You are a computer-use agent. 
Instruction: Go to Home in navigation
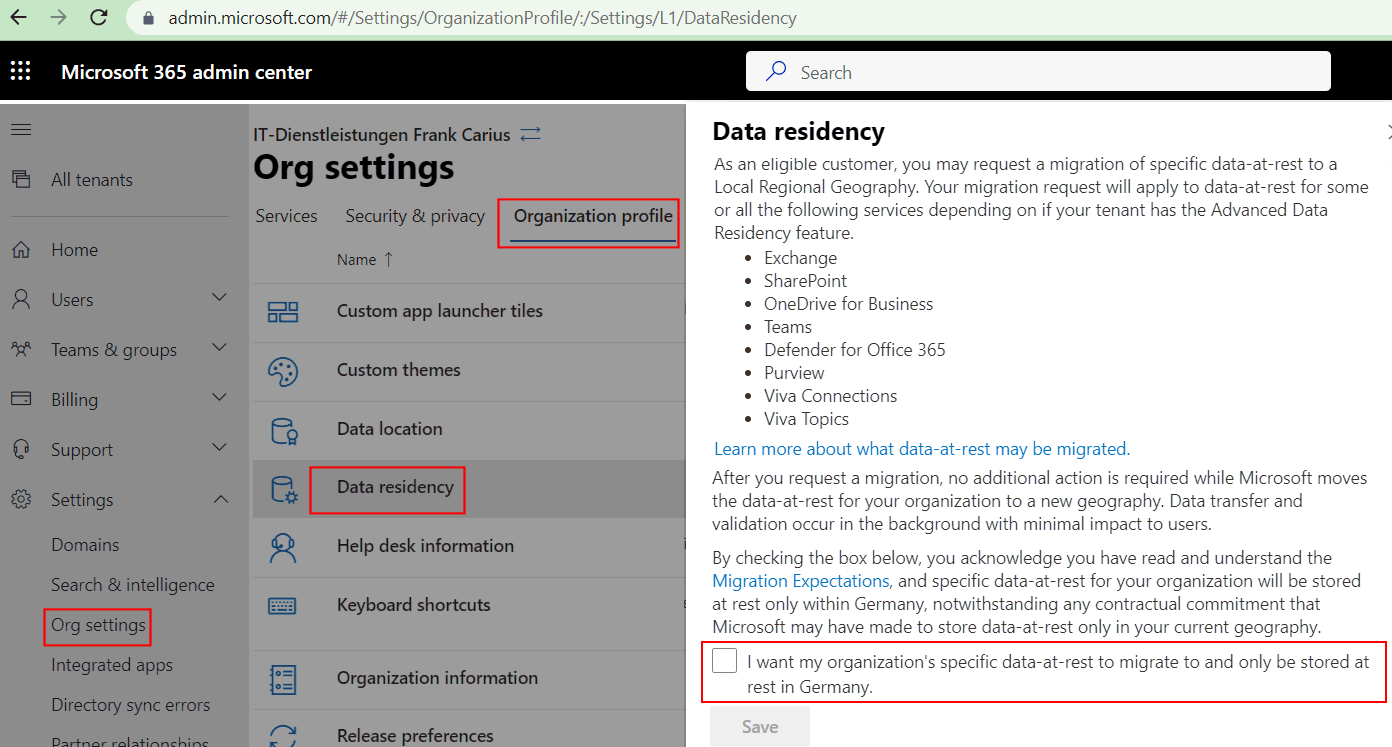tap(75, 250)
